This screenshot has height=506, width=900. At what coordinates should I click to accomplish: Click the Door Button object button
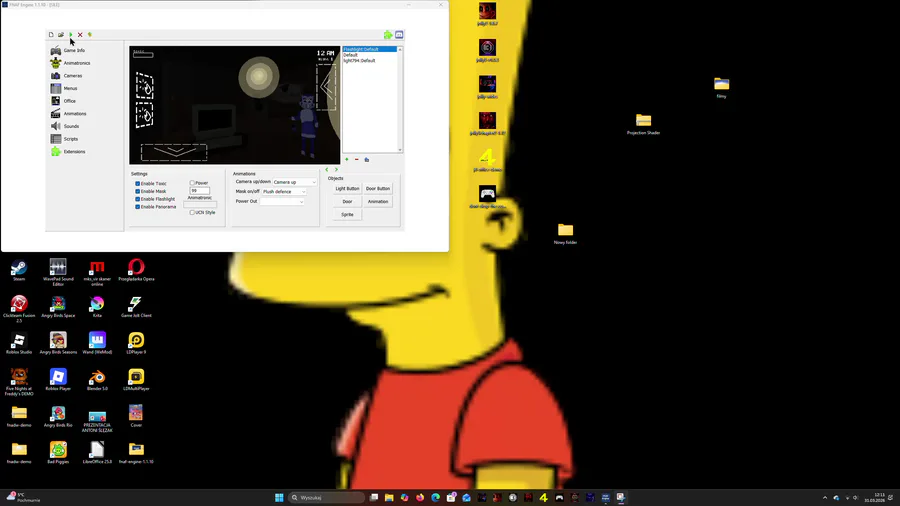coord(378,189)
